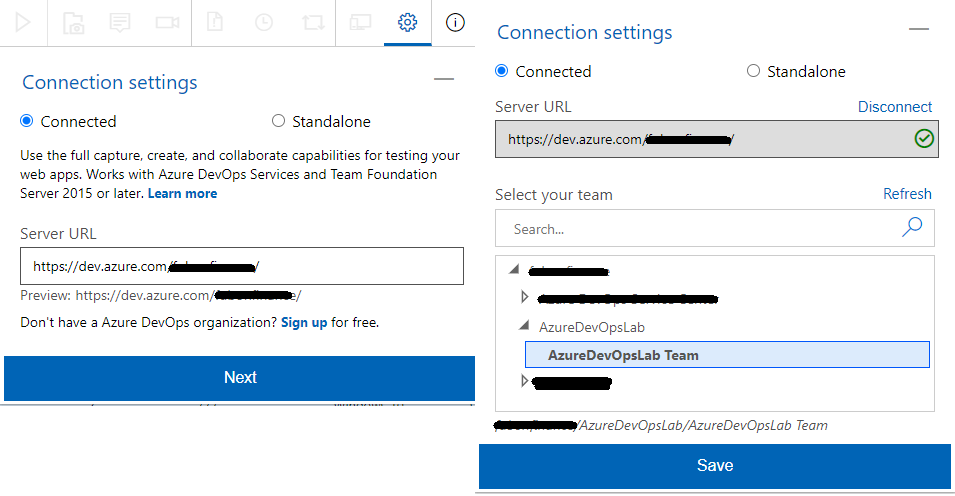Select Connected radio in left panel
Image resolution: width=955 pixels, height=496 pixels.
tap(27, 121)
